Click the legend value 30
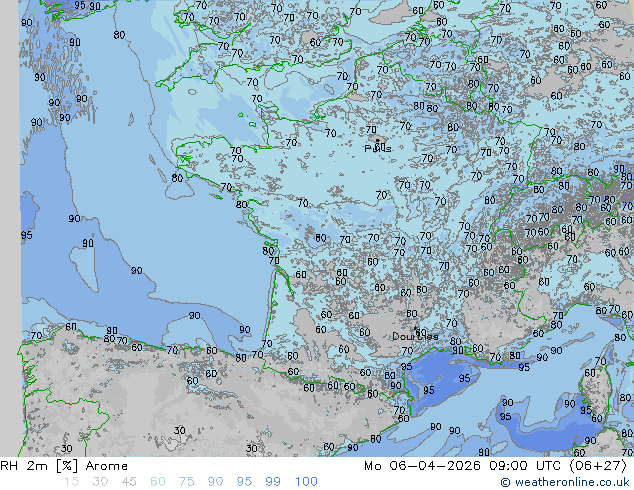634x490 pixels. [100, 482]
